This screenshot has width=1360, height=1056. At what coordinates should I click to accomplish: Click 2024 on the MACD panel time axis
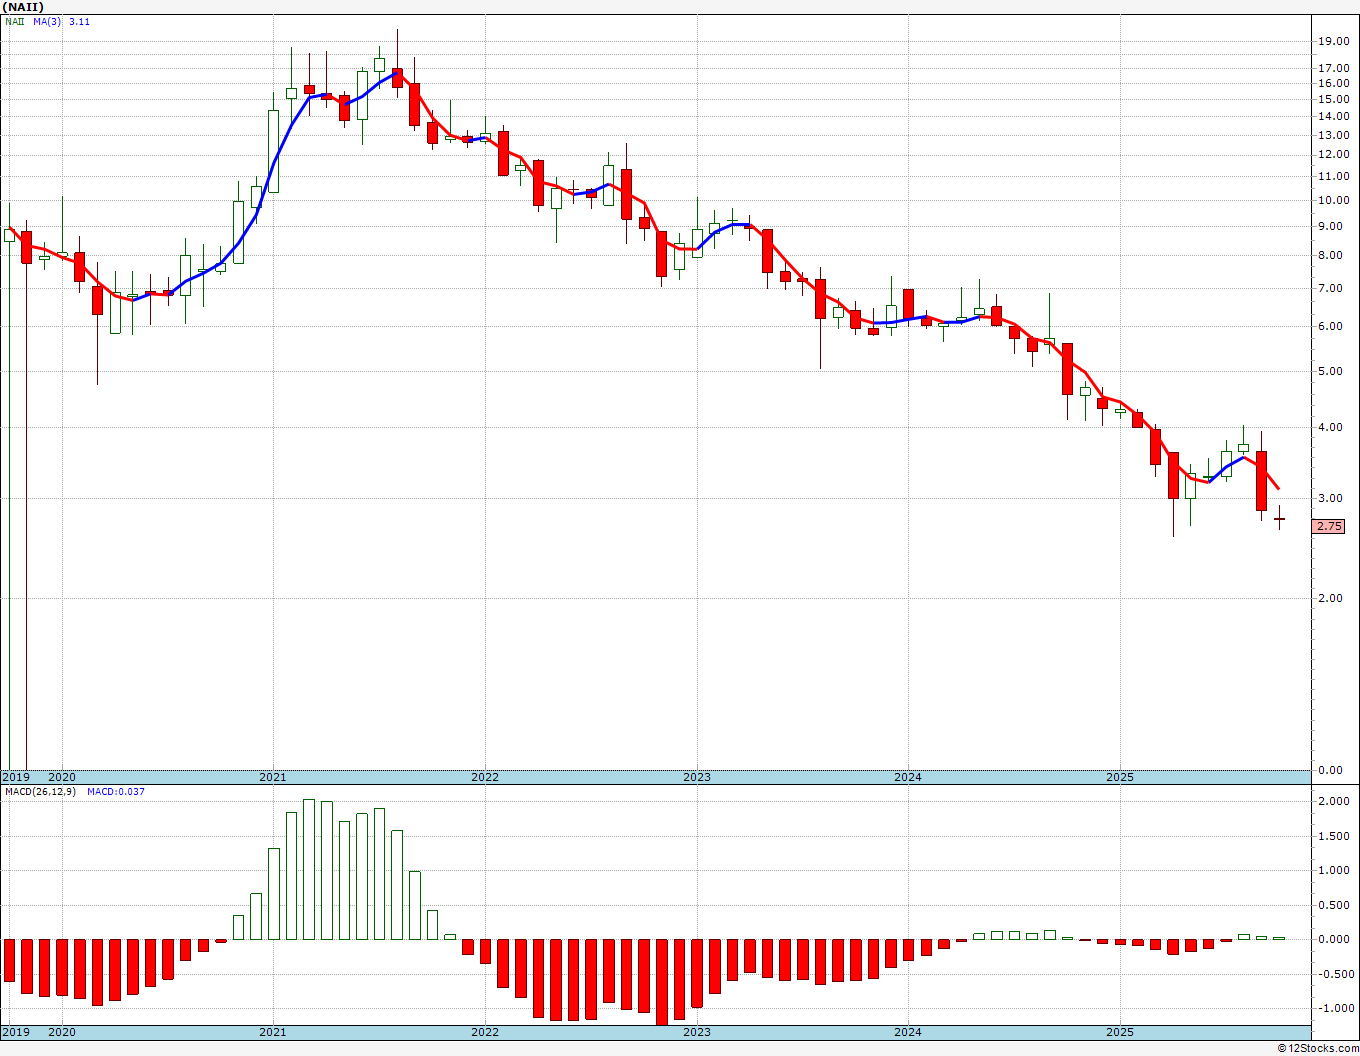pyautogui.click(x=908, y=1032)
